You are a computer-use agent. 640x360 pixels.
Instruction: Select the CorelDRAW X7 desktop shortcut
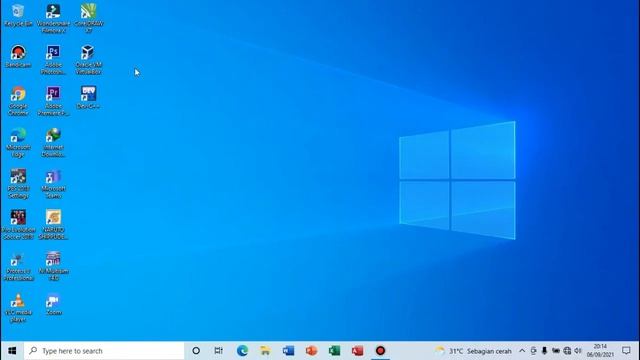click(89, 18)
